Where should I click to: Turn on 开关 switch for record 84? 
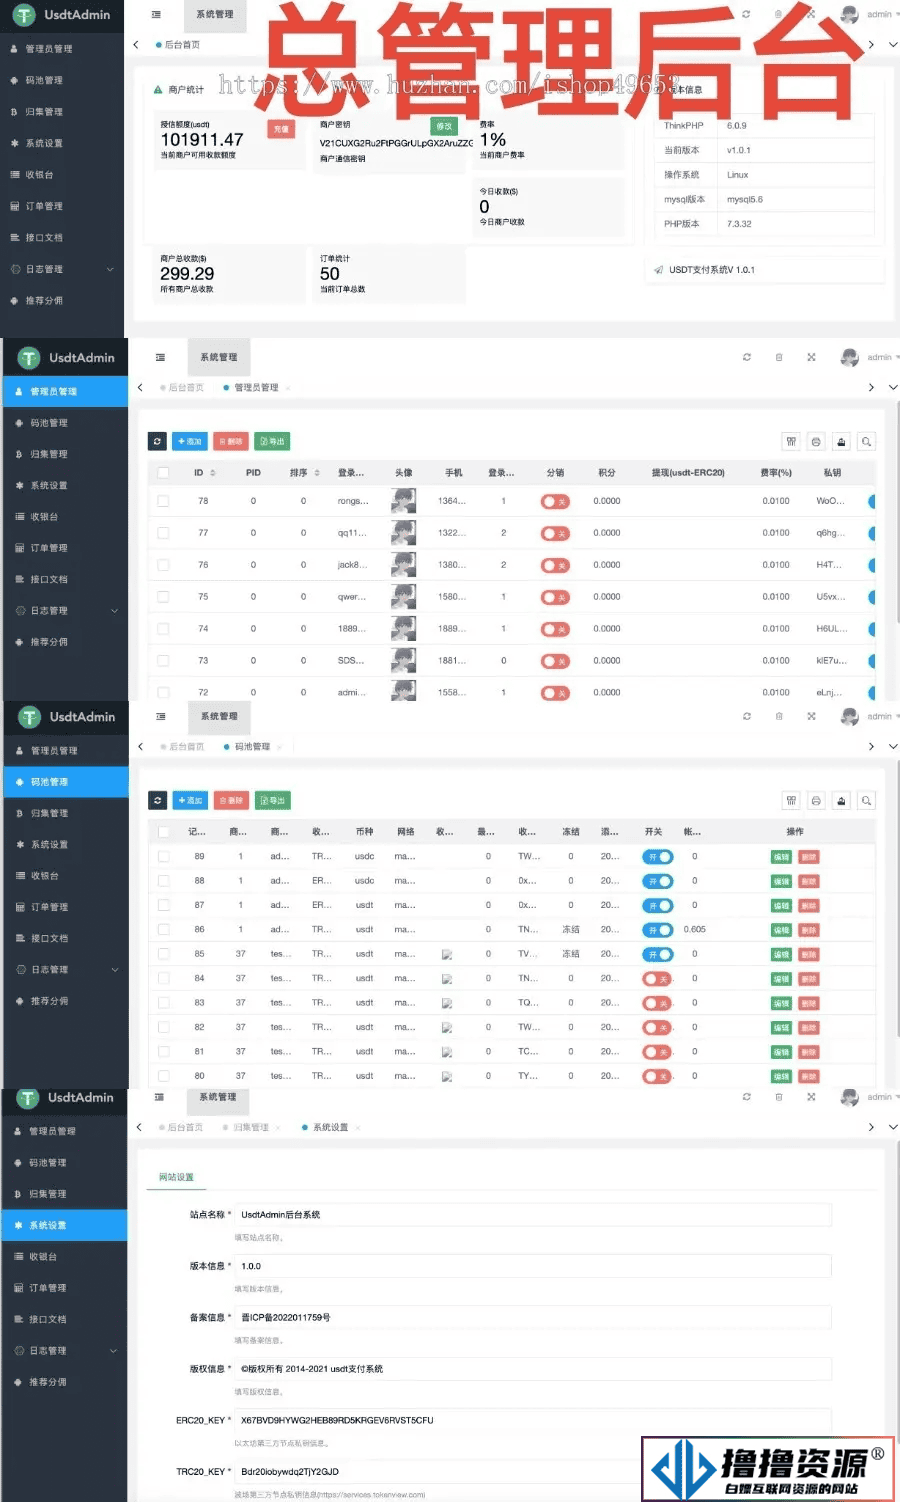tap(657, 979)
